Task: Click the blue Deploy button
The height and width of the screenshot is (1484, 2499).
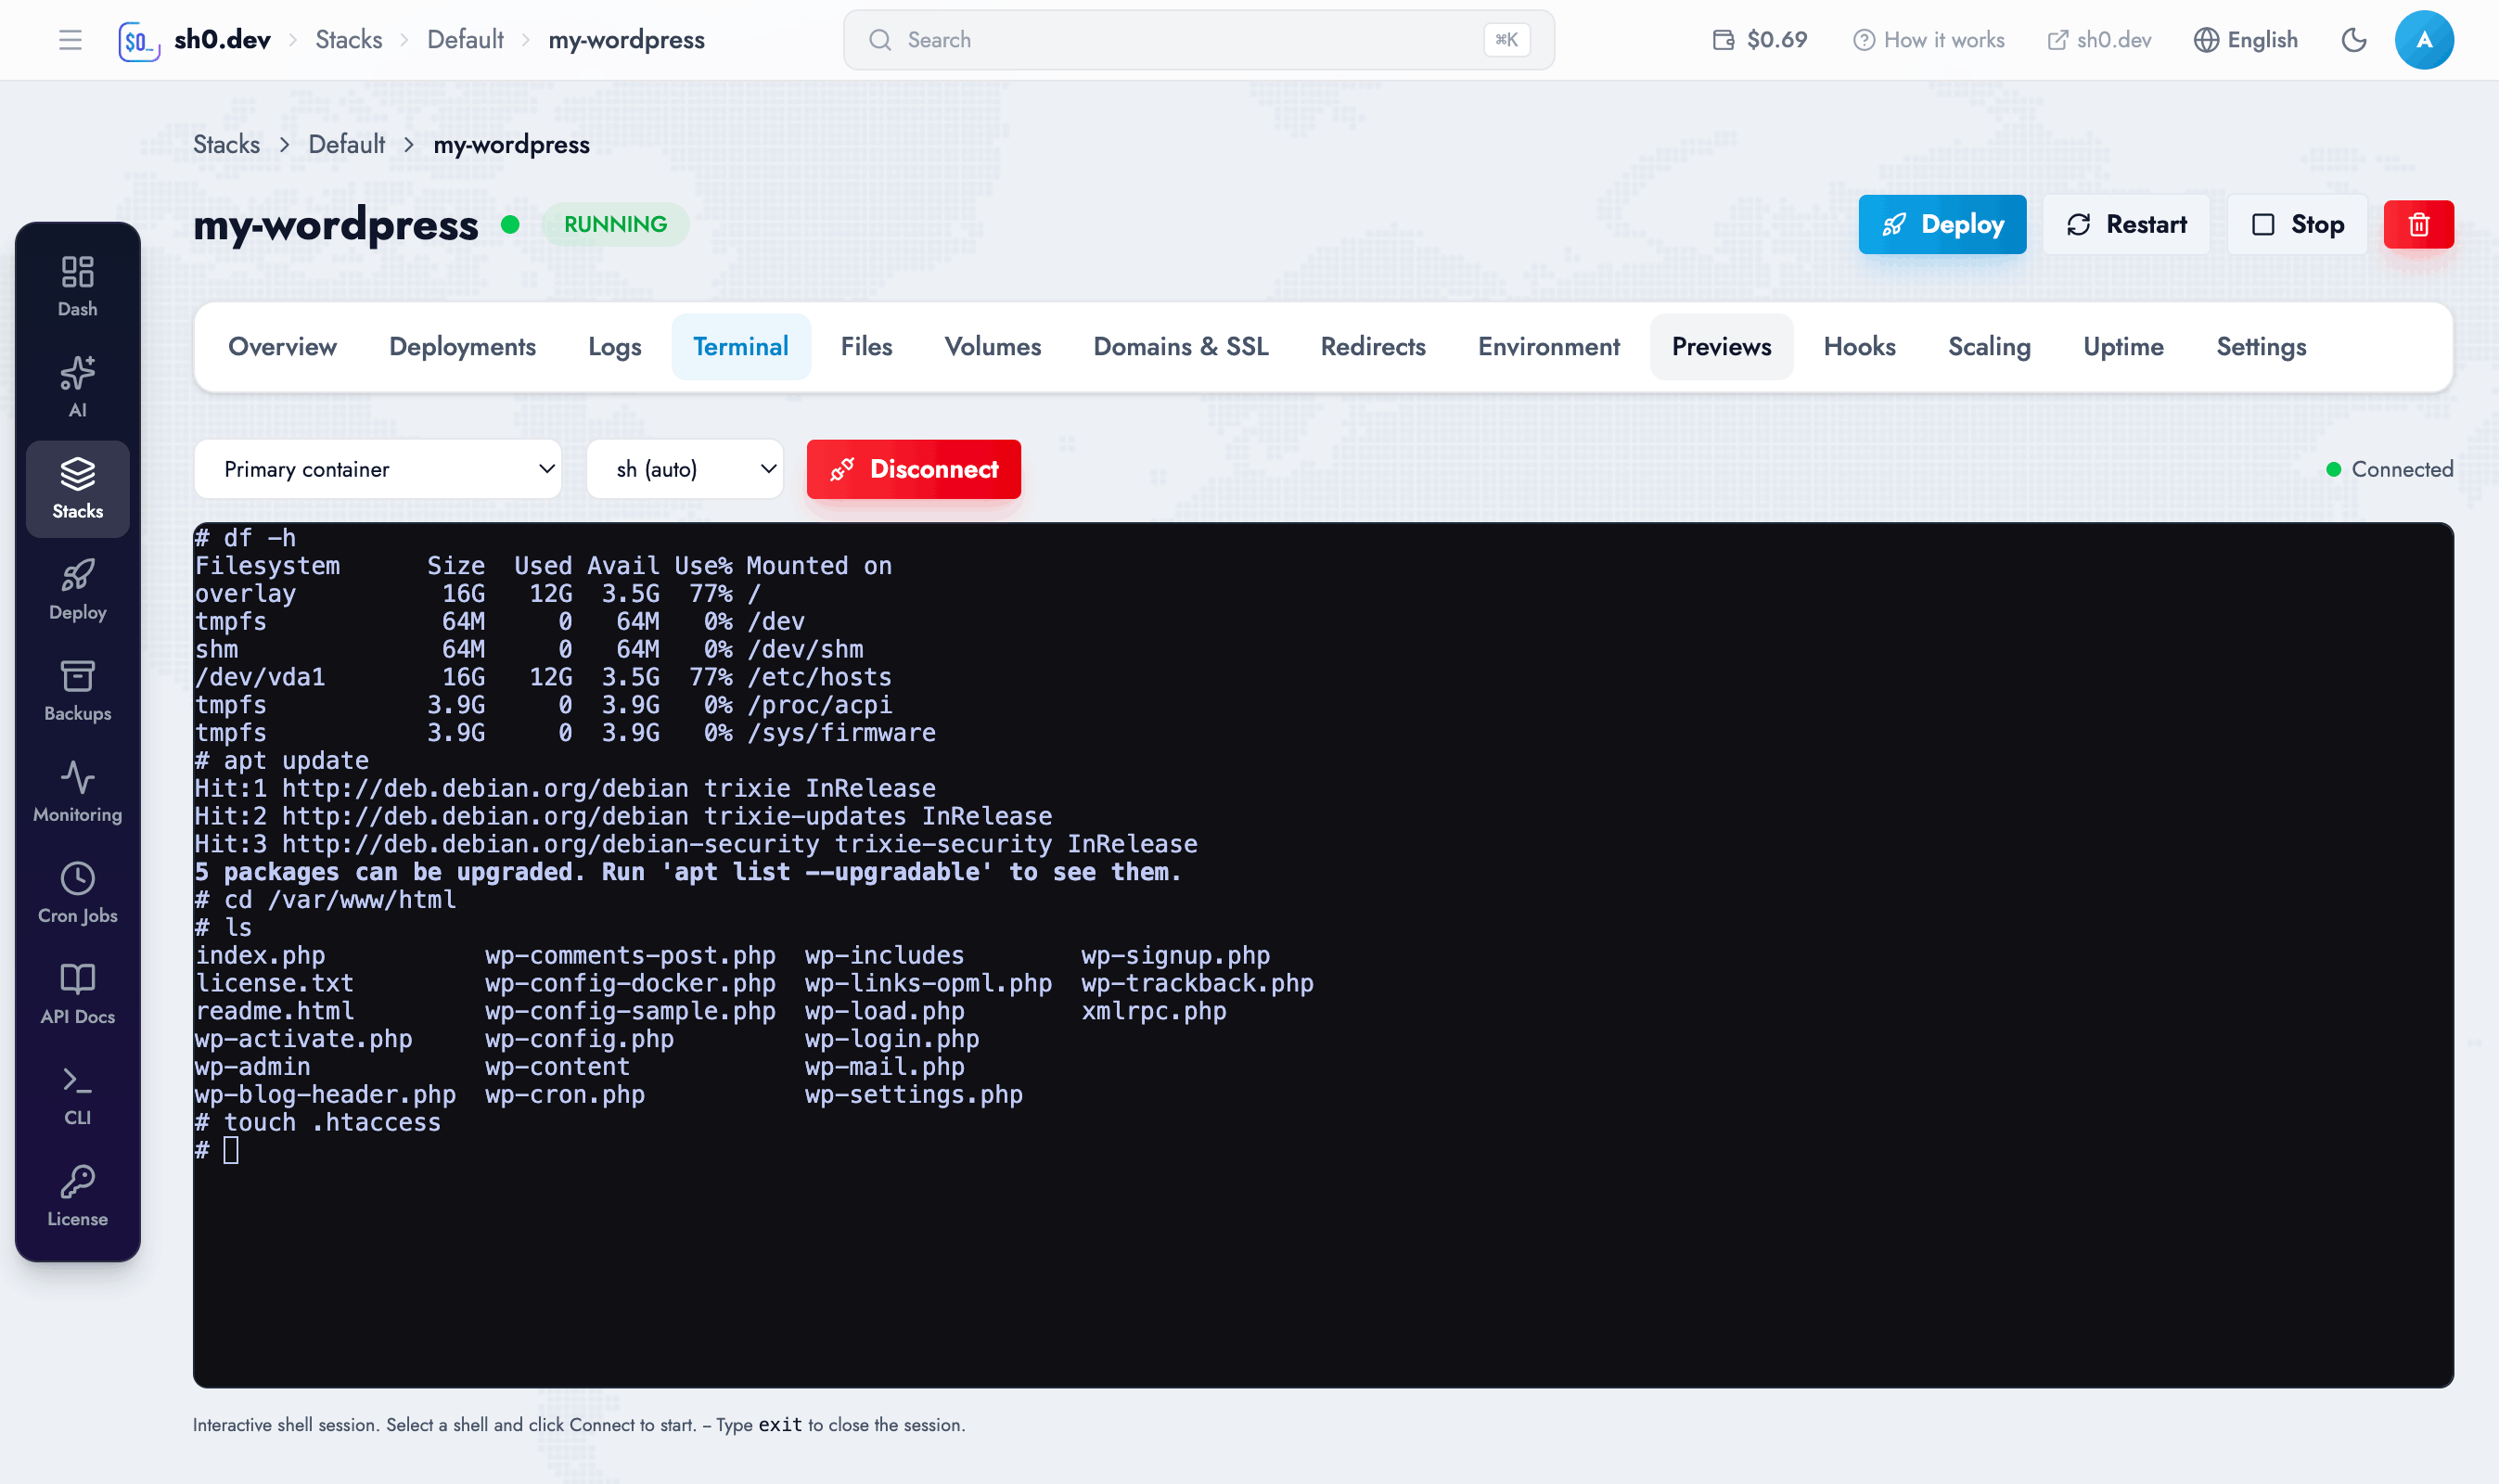Action: tap(1942, 224)
